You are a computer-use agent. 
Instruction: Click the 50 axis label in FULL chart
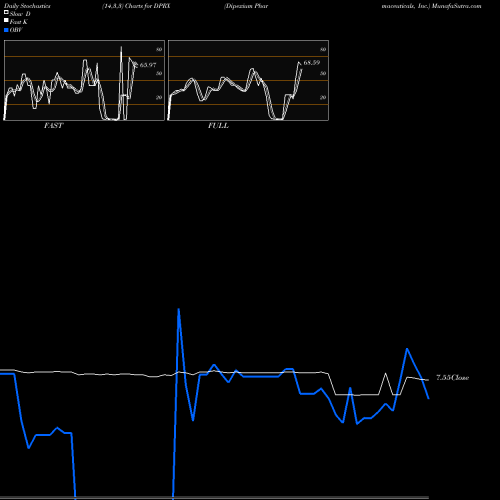tap(323, 73)
